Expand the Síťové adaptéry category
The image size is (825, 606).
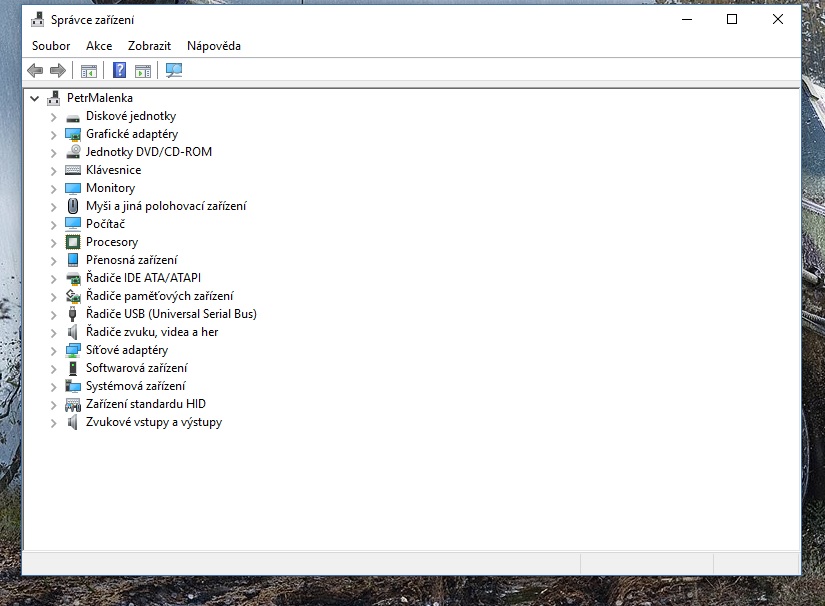[53, 350]
